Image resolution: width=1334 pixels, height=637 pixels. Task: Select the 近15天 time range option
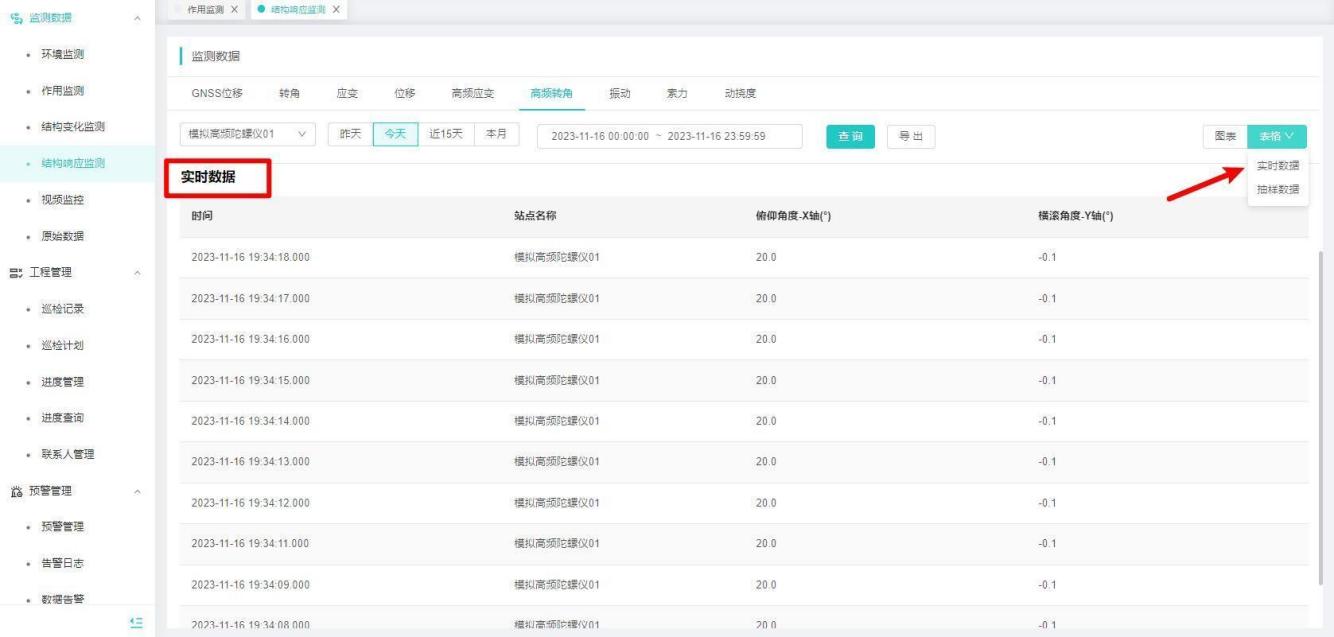click(445, 135)
